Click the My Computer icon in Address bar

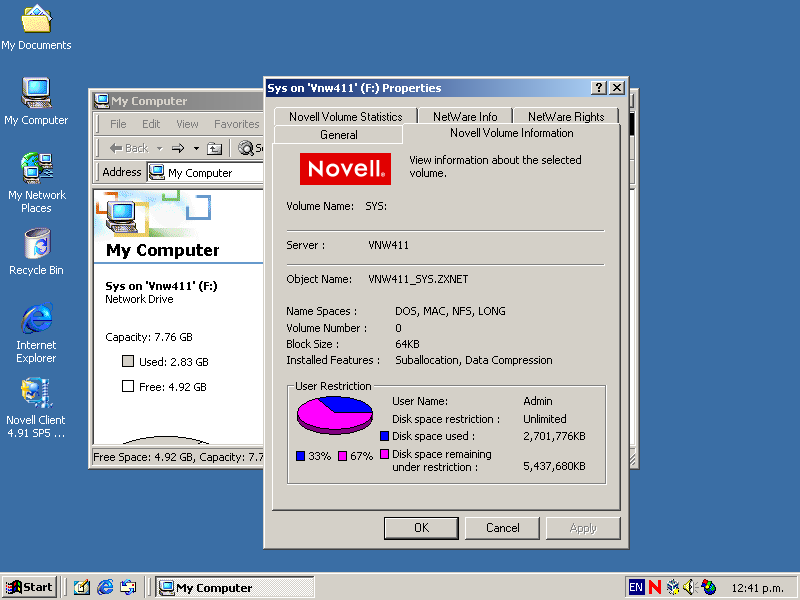(156, 172)
